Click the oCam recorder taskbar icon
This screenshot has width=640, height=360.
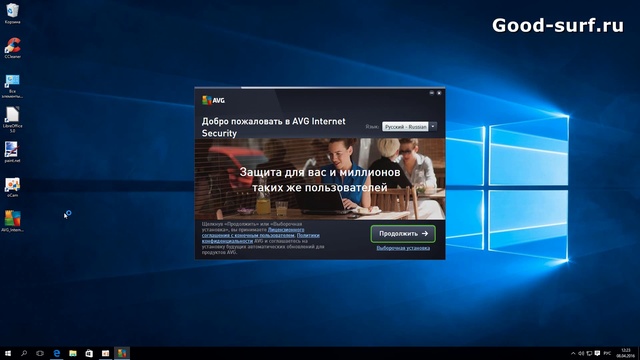(x=105, y=353)
